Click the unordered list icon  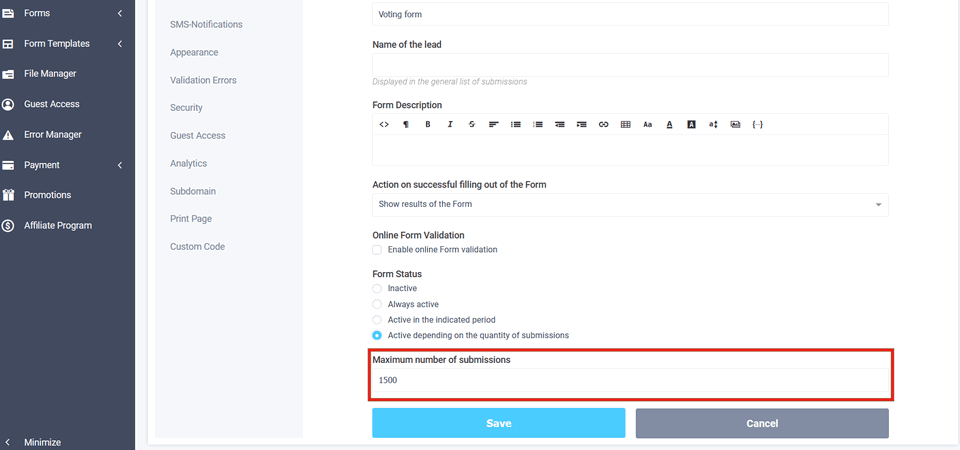516,124
